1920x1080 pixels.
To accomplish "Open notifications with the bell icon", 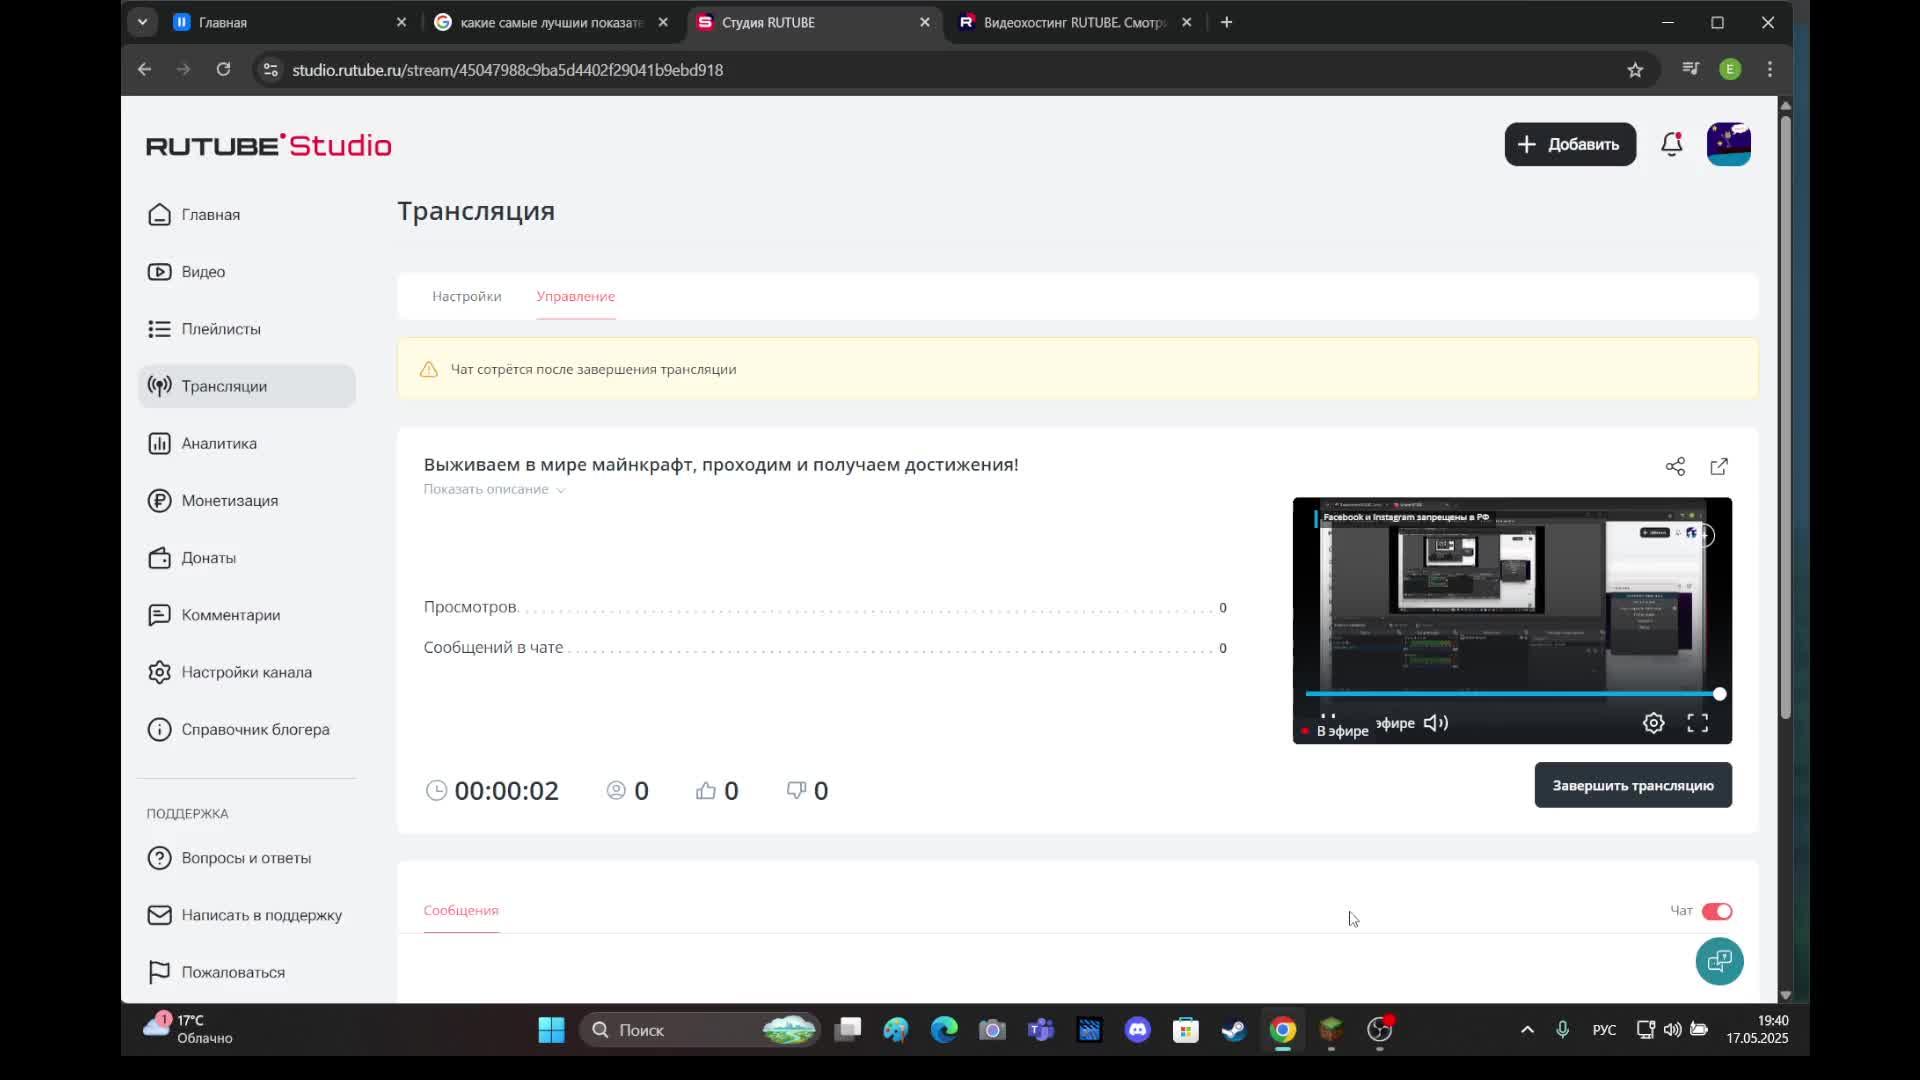I will (x=1671, y=144).
